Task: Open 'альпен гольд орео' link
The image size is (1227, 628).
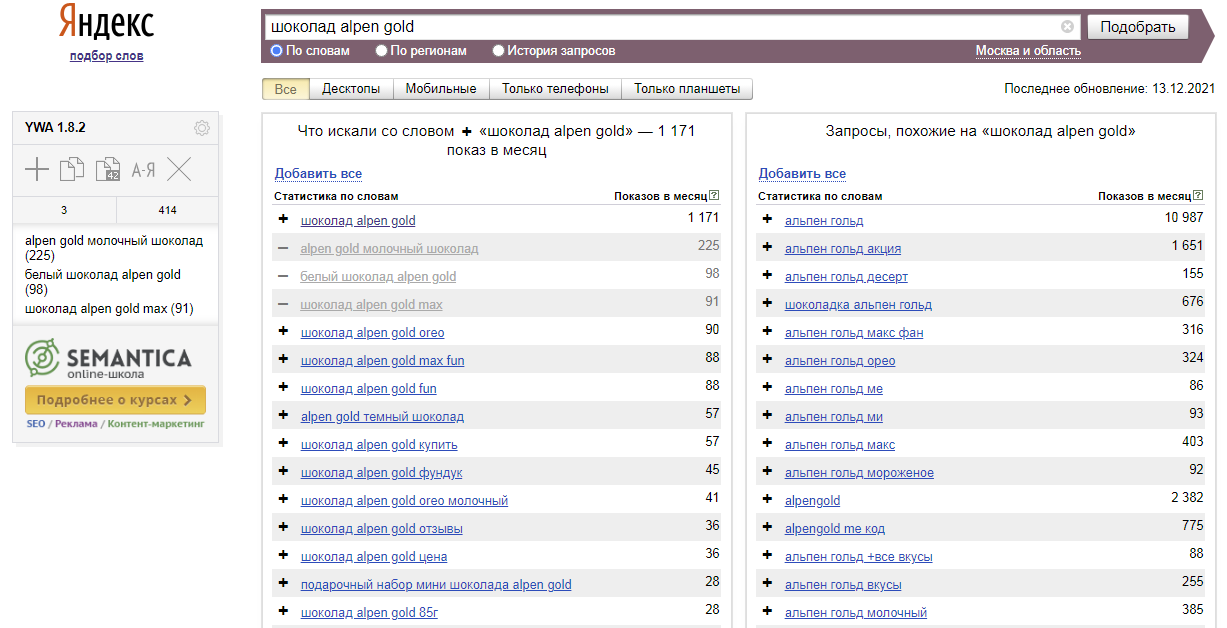Action: [x=840, y=361]
